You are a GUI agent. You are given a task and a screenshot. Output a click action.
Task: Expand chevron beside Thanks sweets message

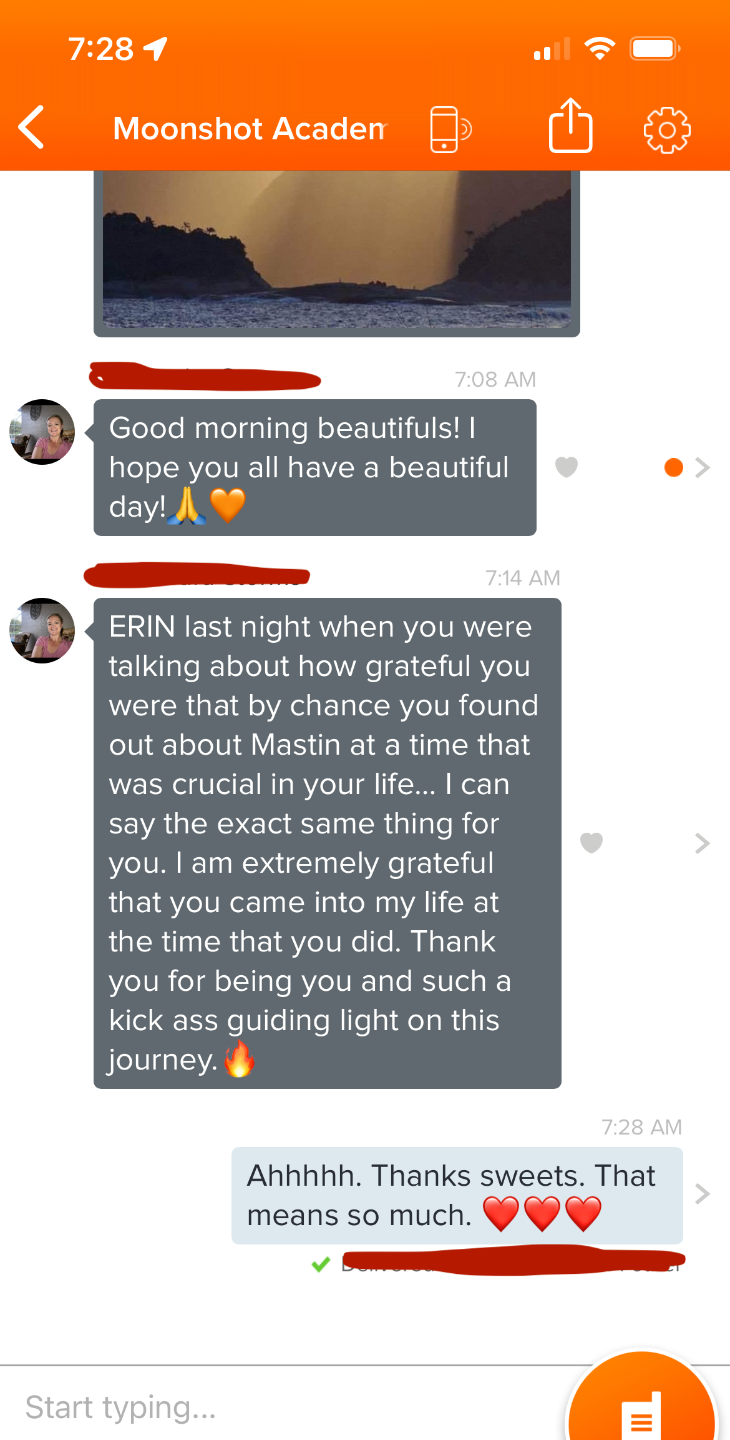(703, 1194)
